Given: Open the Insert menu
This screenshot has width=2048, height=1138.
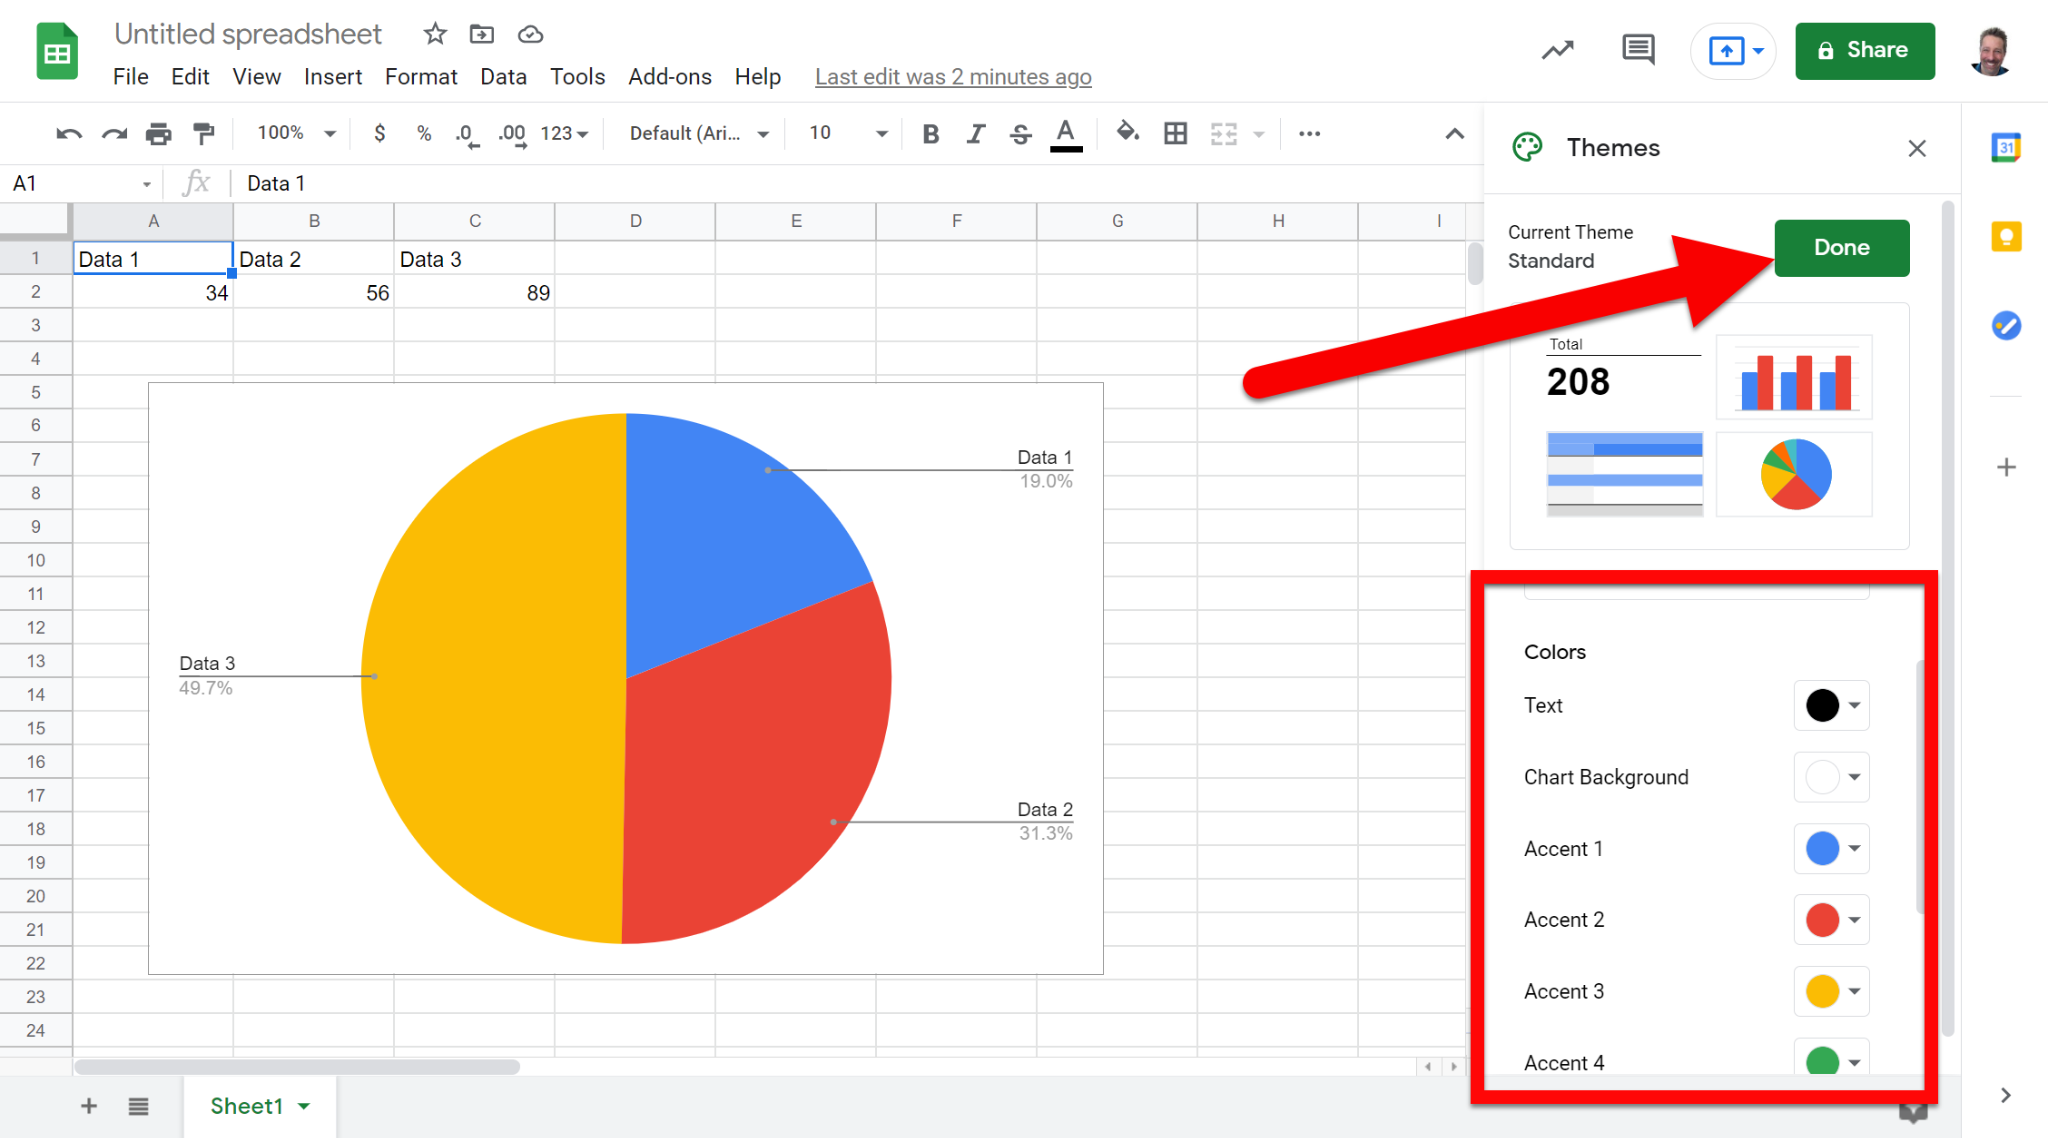Looking at the screenshot, I should click(332, 77).
